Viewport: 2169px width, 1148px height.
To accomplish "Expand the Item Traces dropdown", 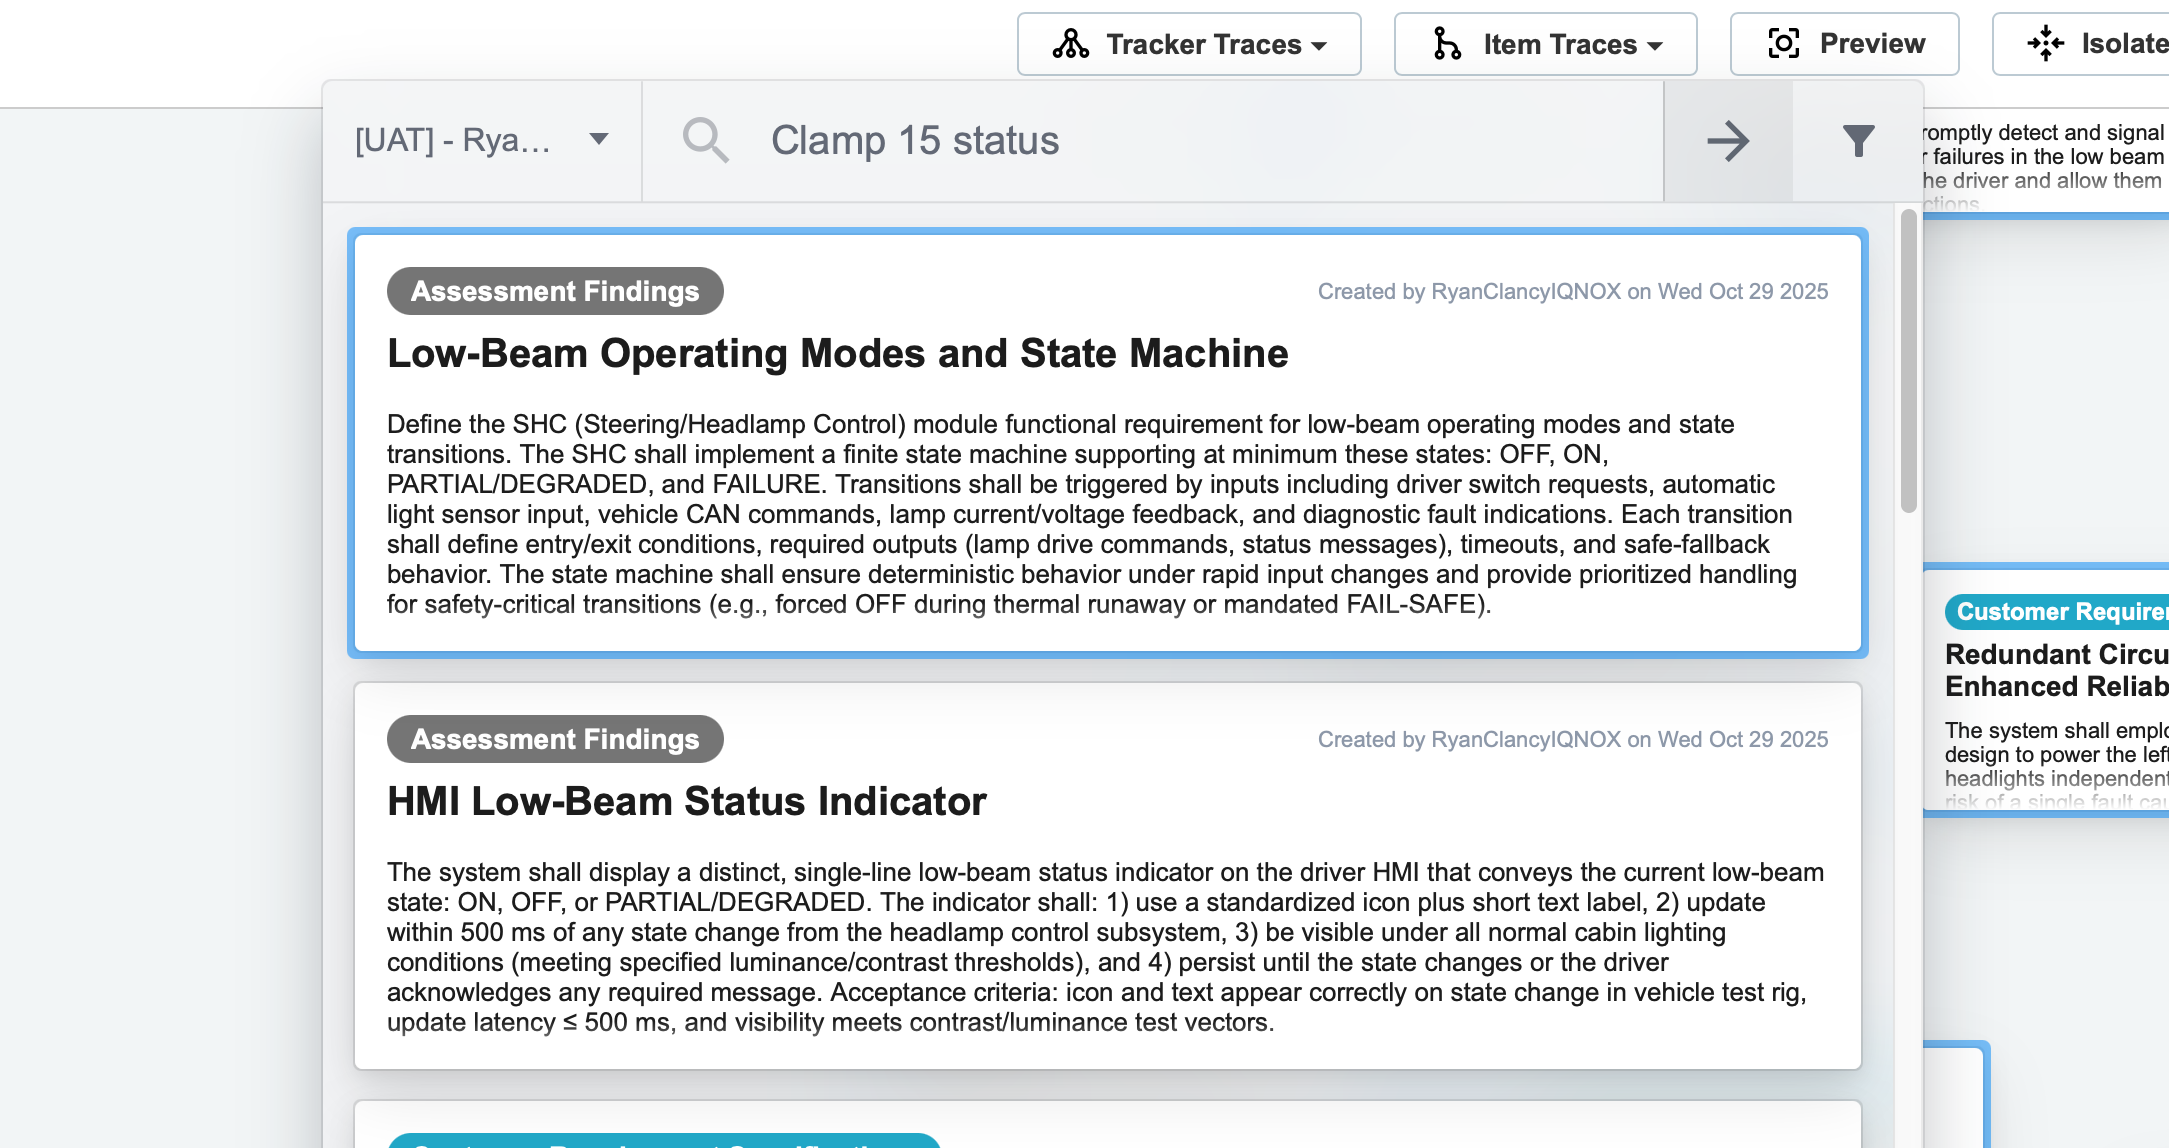I will point(1654,45).
